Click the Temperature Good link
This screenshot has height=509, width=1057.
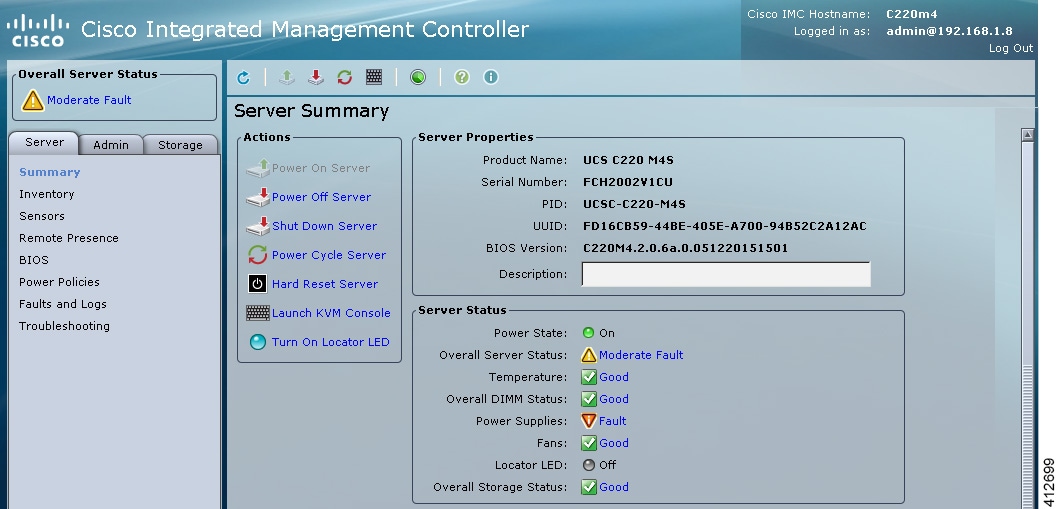pos(613,377)
